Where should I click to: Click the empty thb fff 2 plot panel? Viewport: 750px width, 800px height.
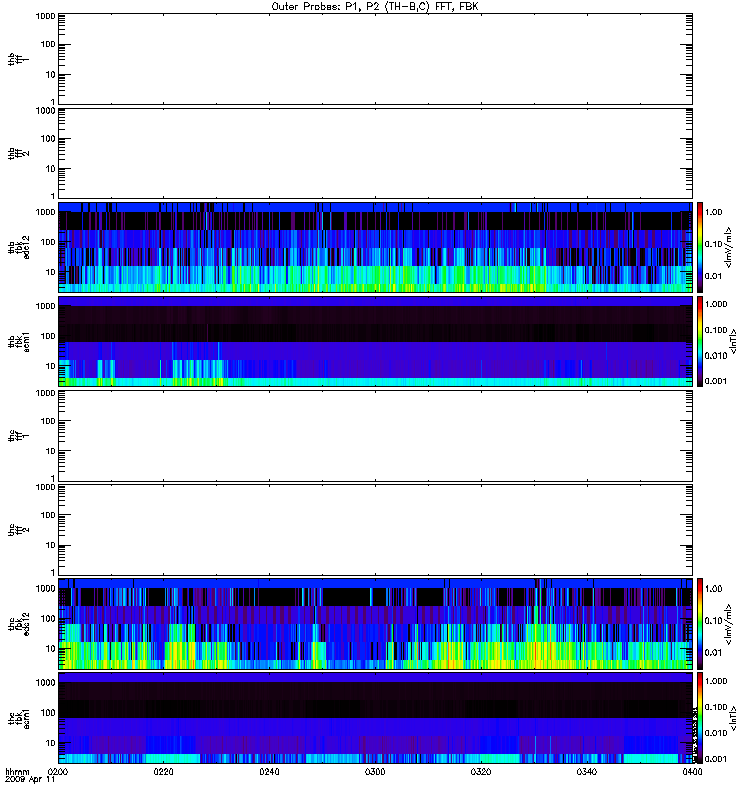375,153
